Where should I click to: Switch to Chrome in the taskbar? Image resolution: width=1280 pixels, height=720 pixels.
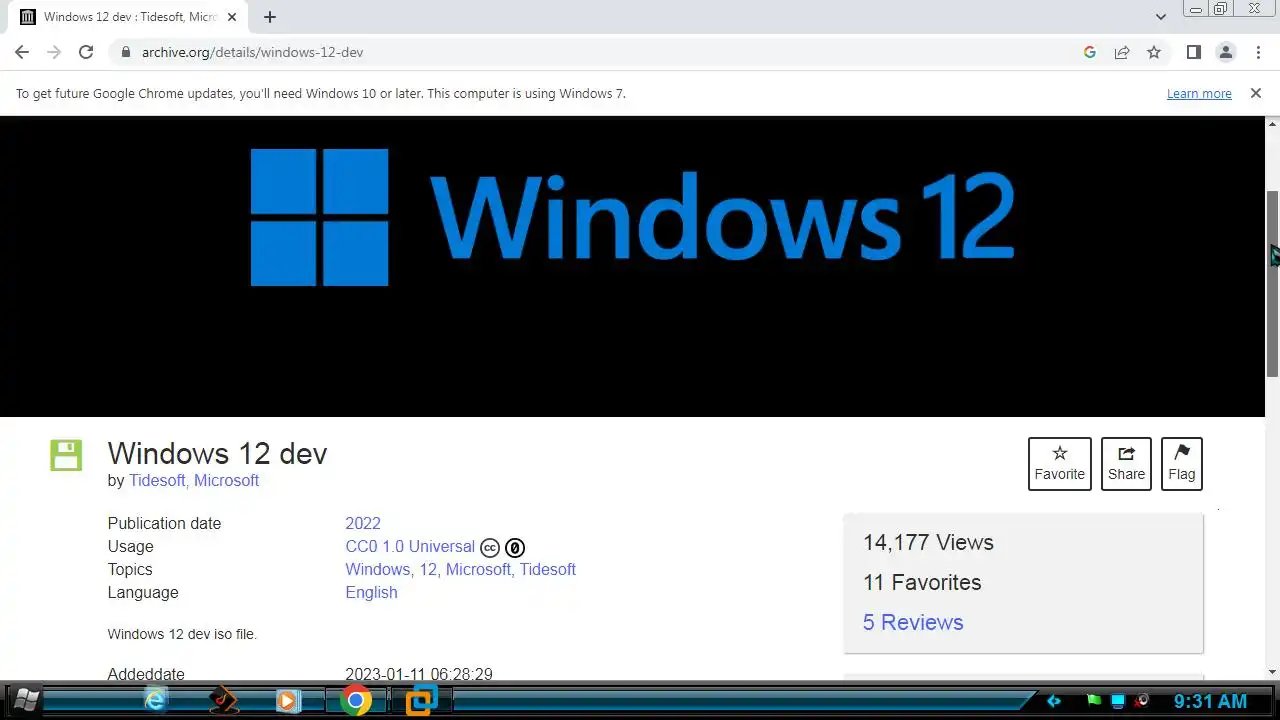point(355,700)
